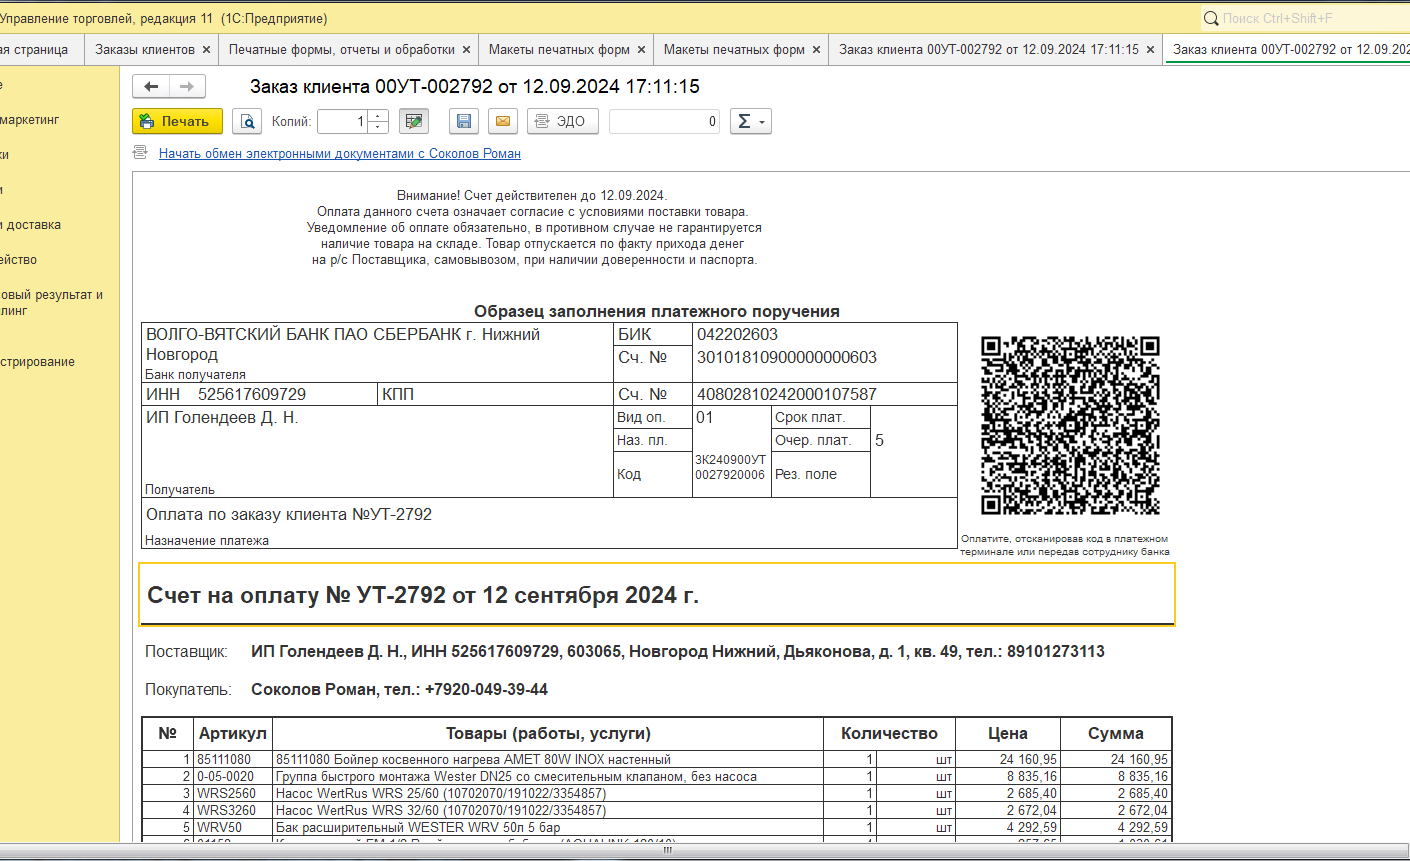1410x861 pixels.
Task: Close the Заказы клиентов tab
Action: point(206,49)
